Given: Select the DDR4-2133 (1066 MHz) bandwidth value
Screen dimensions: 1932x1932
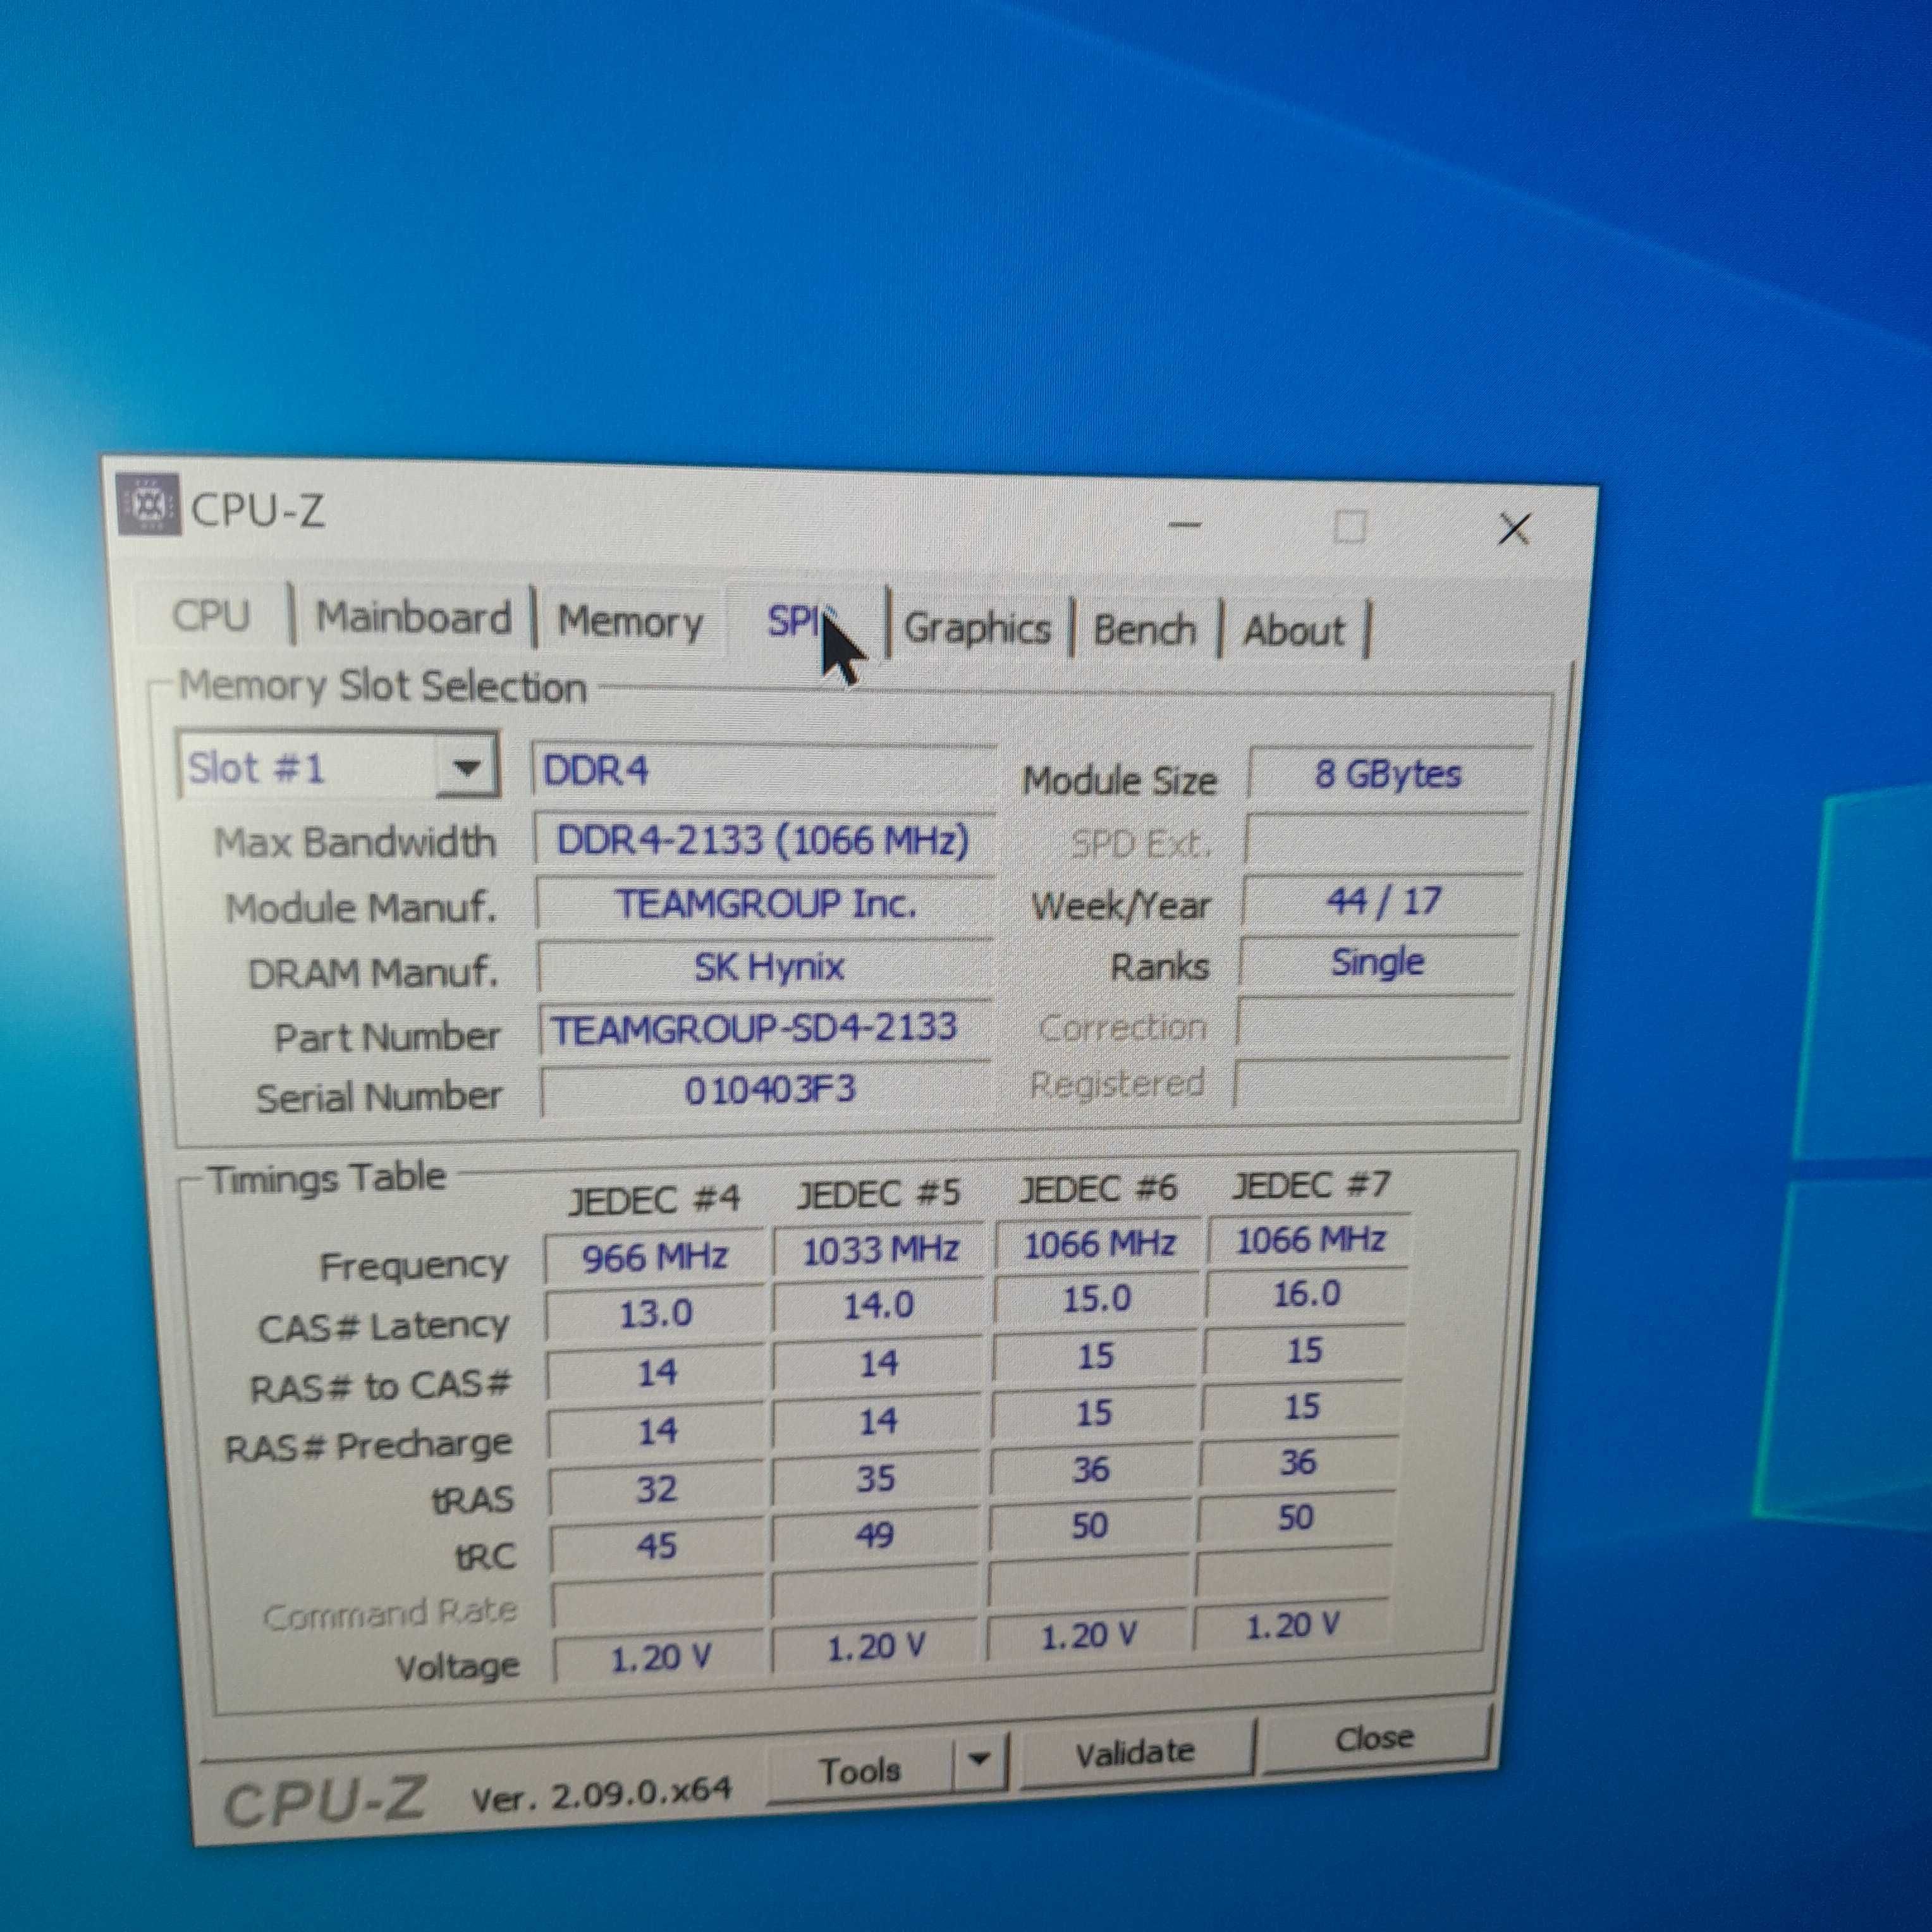Looking at the screenshot, I should click(763, 840).
